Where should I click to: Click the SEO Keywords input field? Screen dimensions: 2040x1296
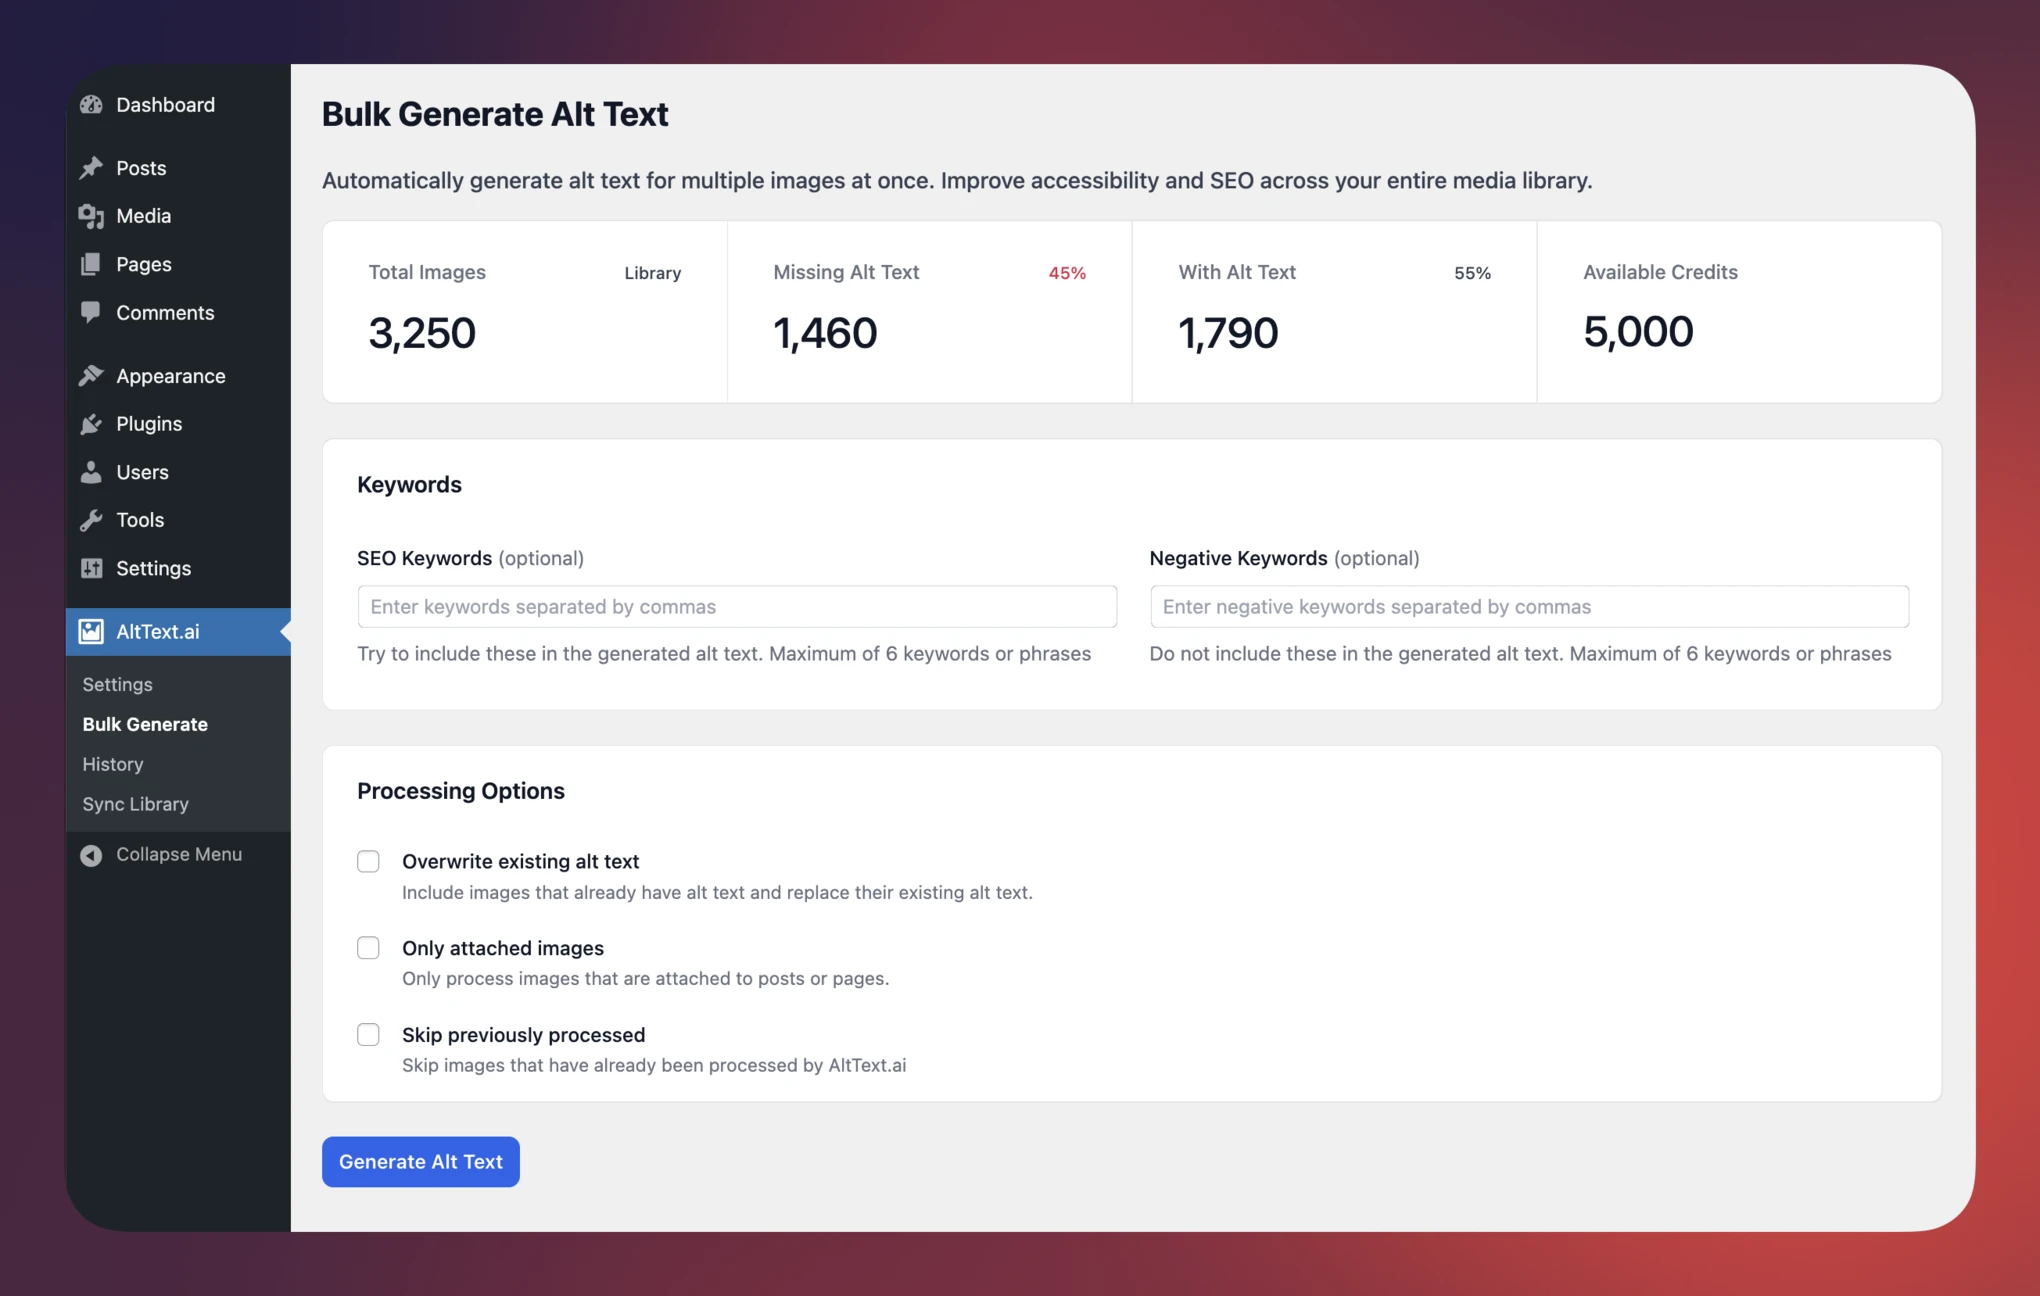[x=737, y=606]
